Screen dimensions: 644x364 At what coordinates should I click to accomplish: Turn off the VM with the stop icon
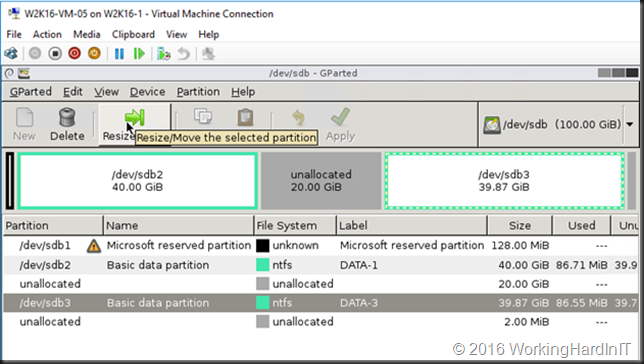point(55,53)
